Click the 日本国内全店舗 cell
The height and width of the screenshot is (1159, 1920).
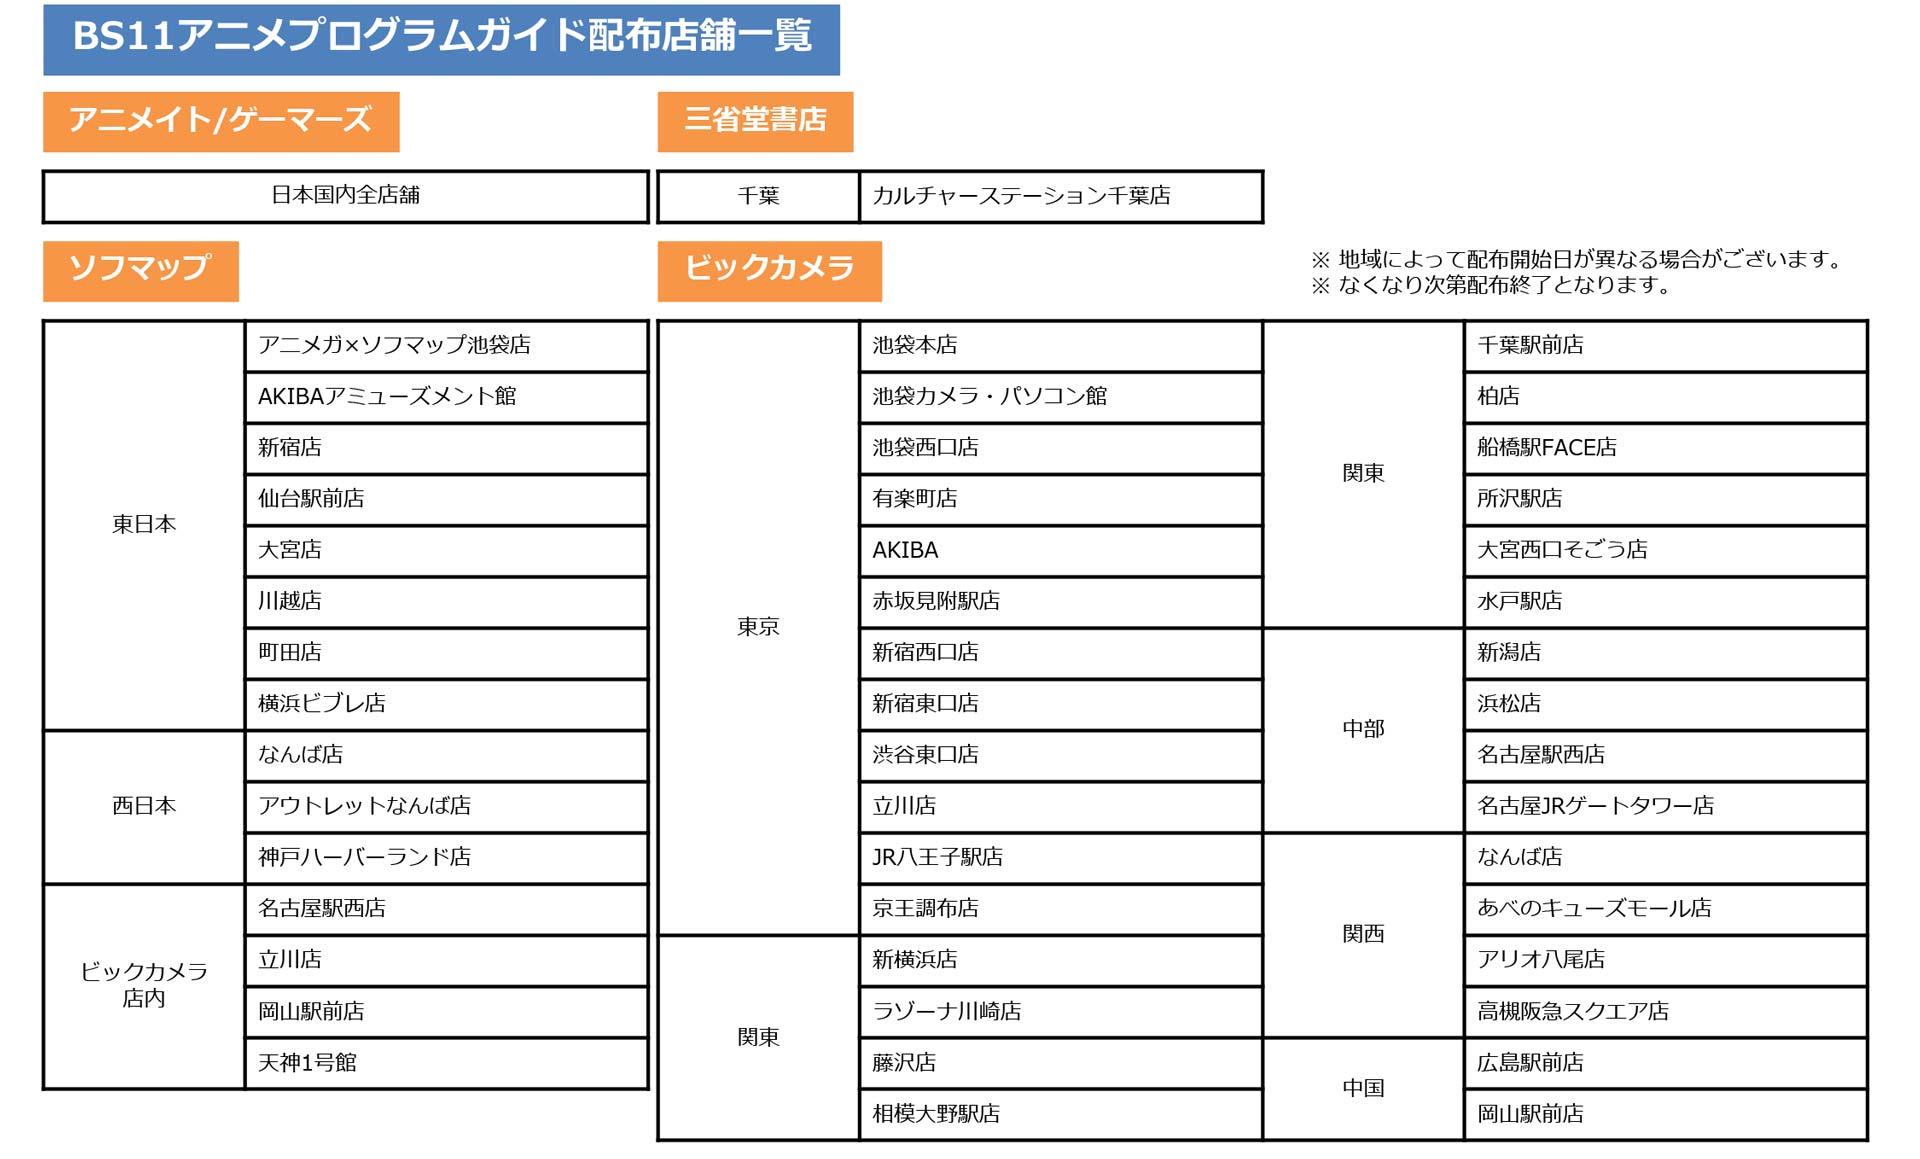coord(345,196)
